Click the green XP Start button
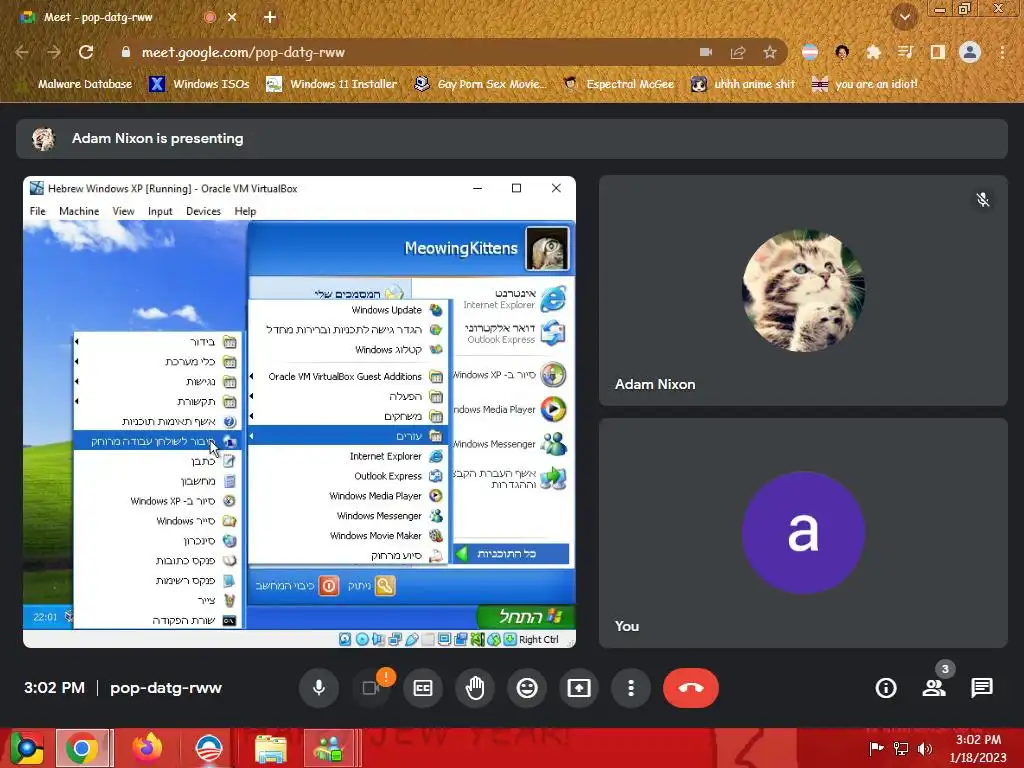Viewport: 1024px width, 768px height. point(526,616)
